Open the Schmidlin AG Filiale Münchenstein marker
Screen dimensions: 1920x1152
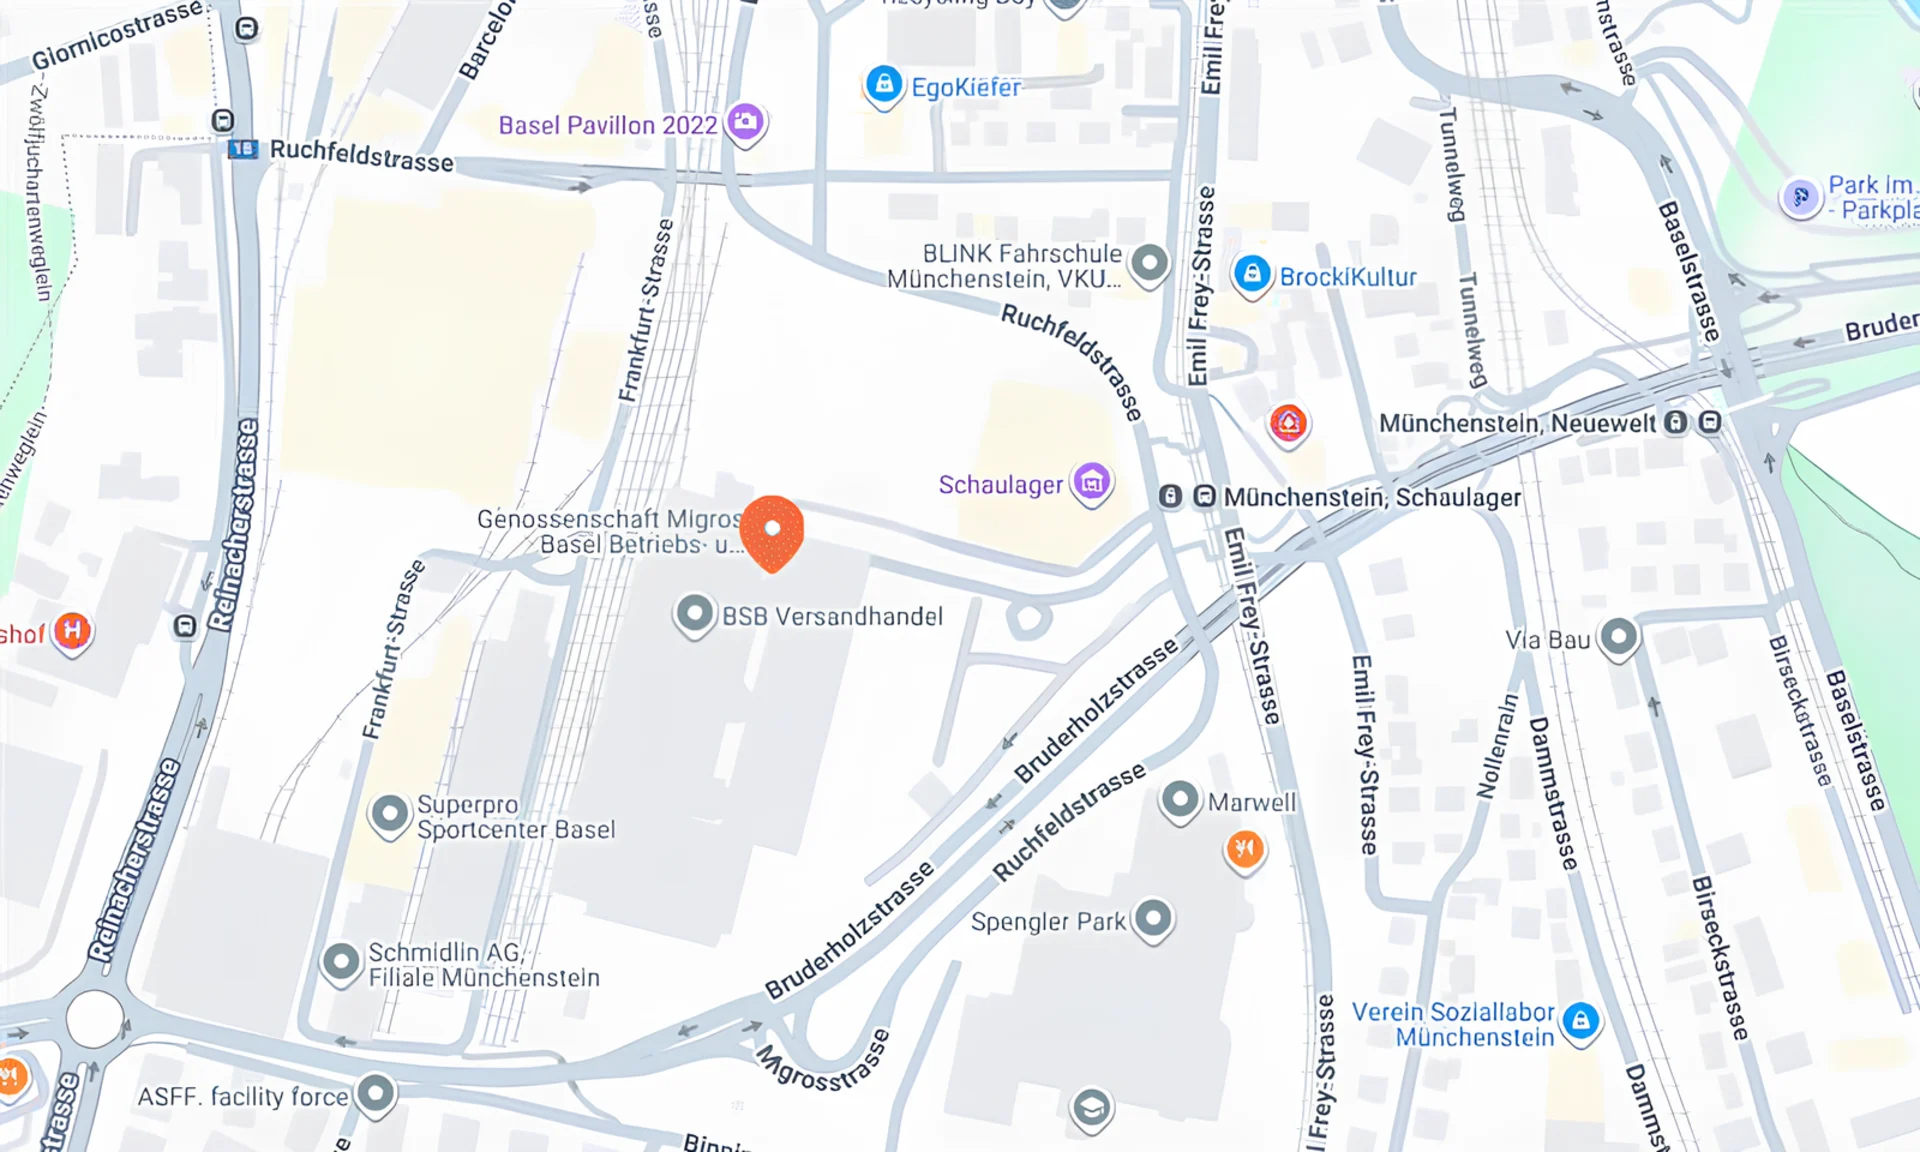[x=341, y=963]
